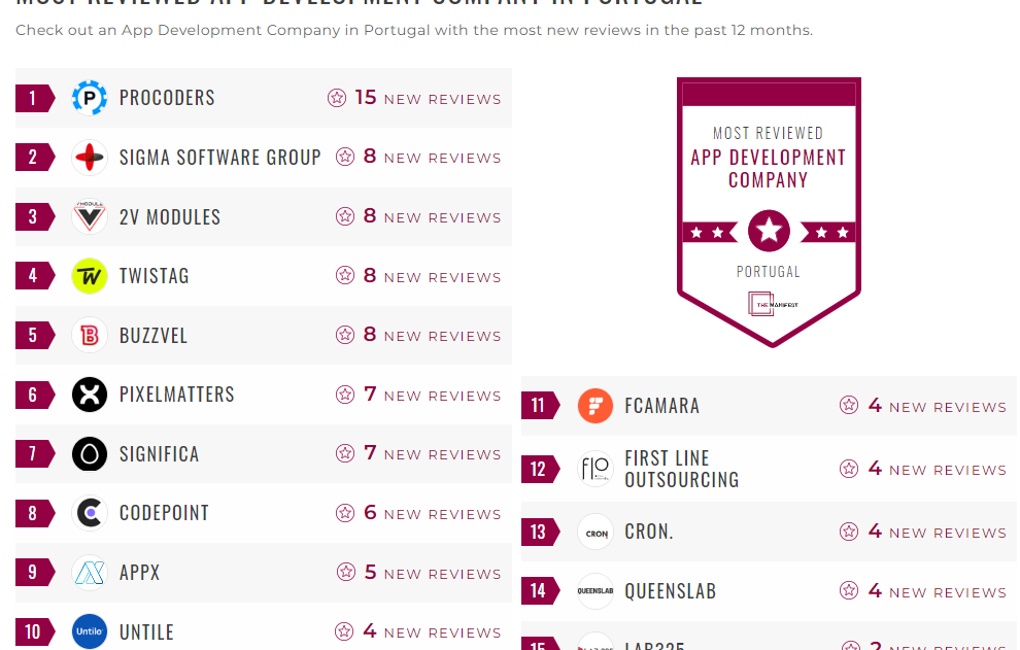Click the Sigma Software Group logo
The width and height of the screenshot is (1020, 650).
click(x=90, y=157)
